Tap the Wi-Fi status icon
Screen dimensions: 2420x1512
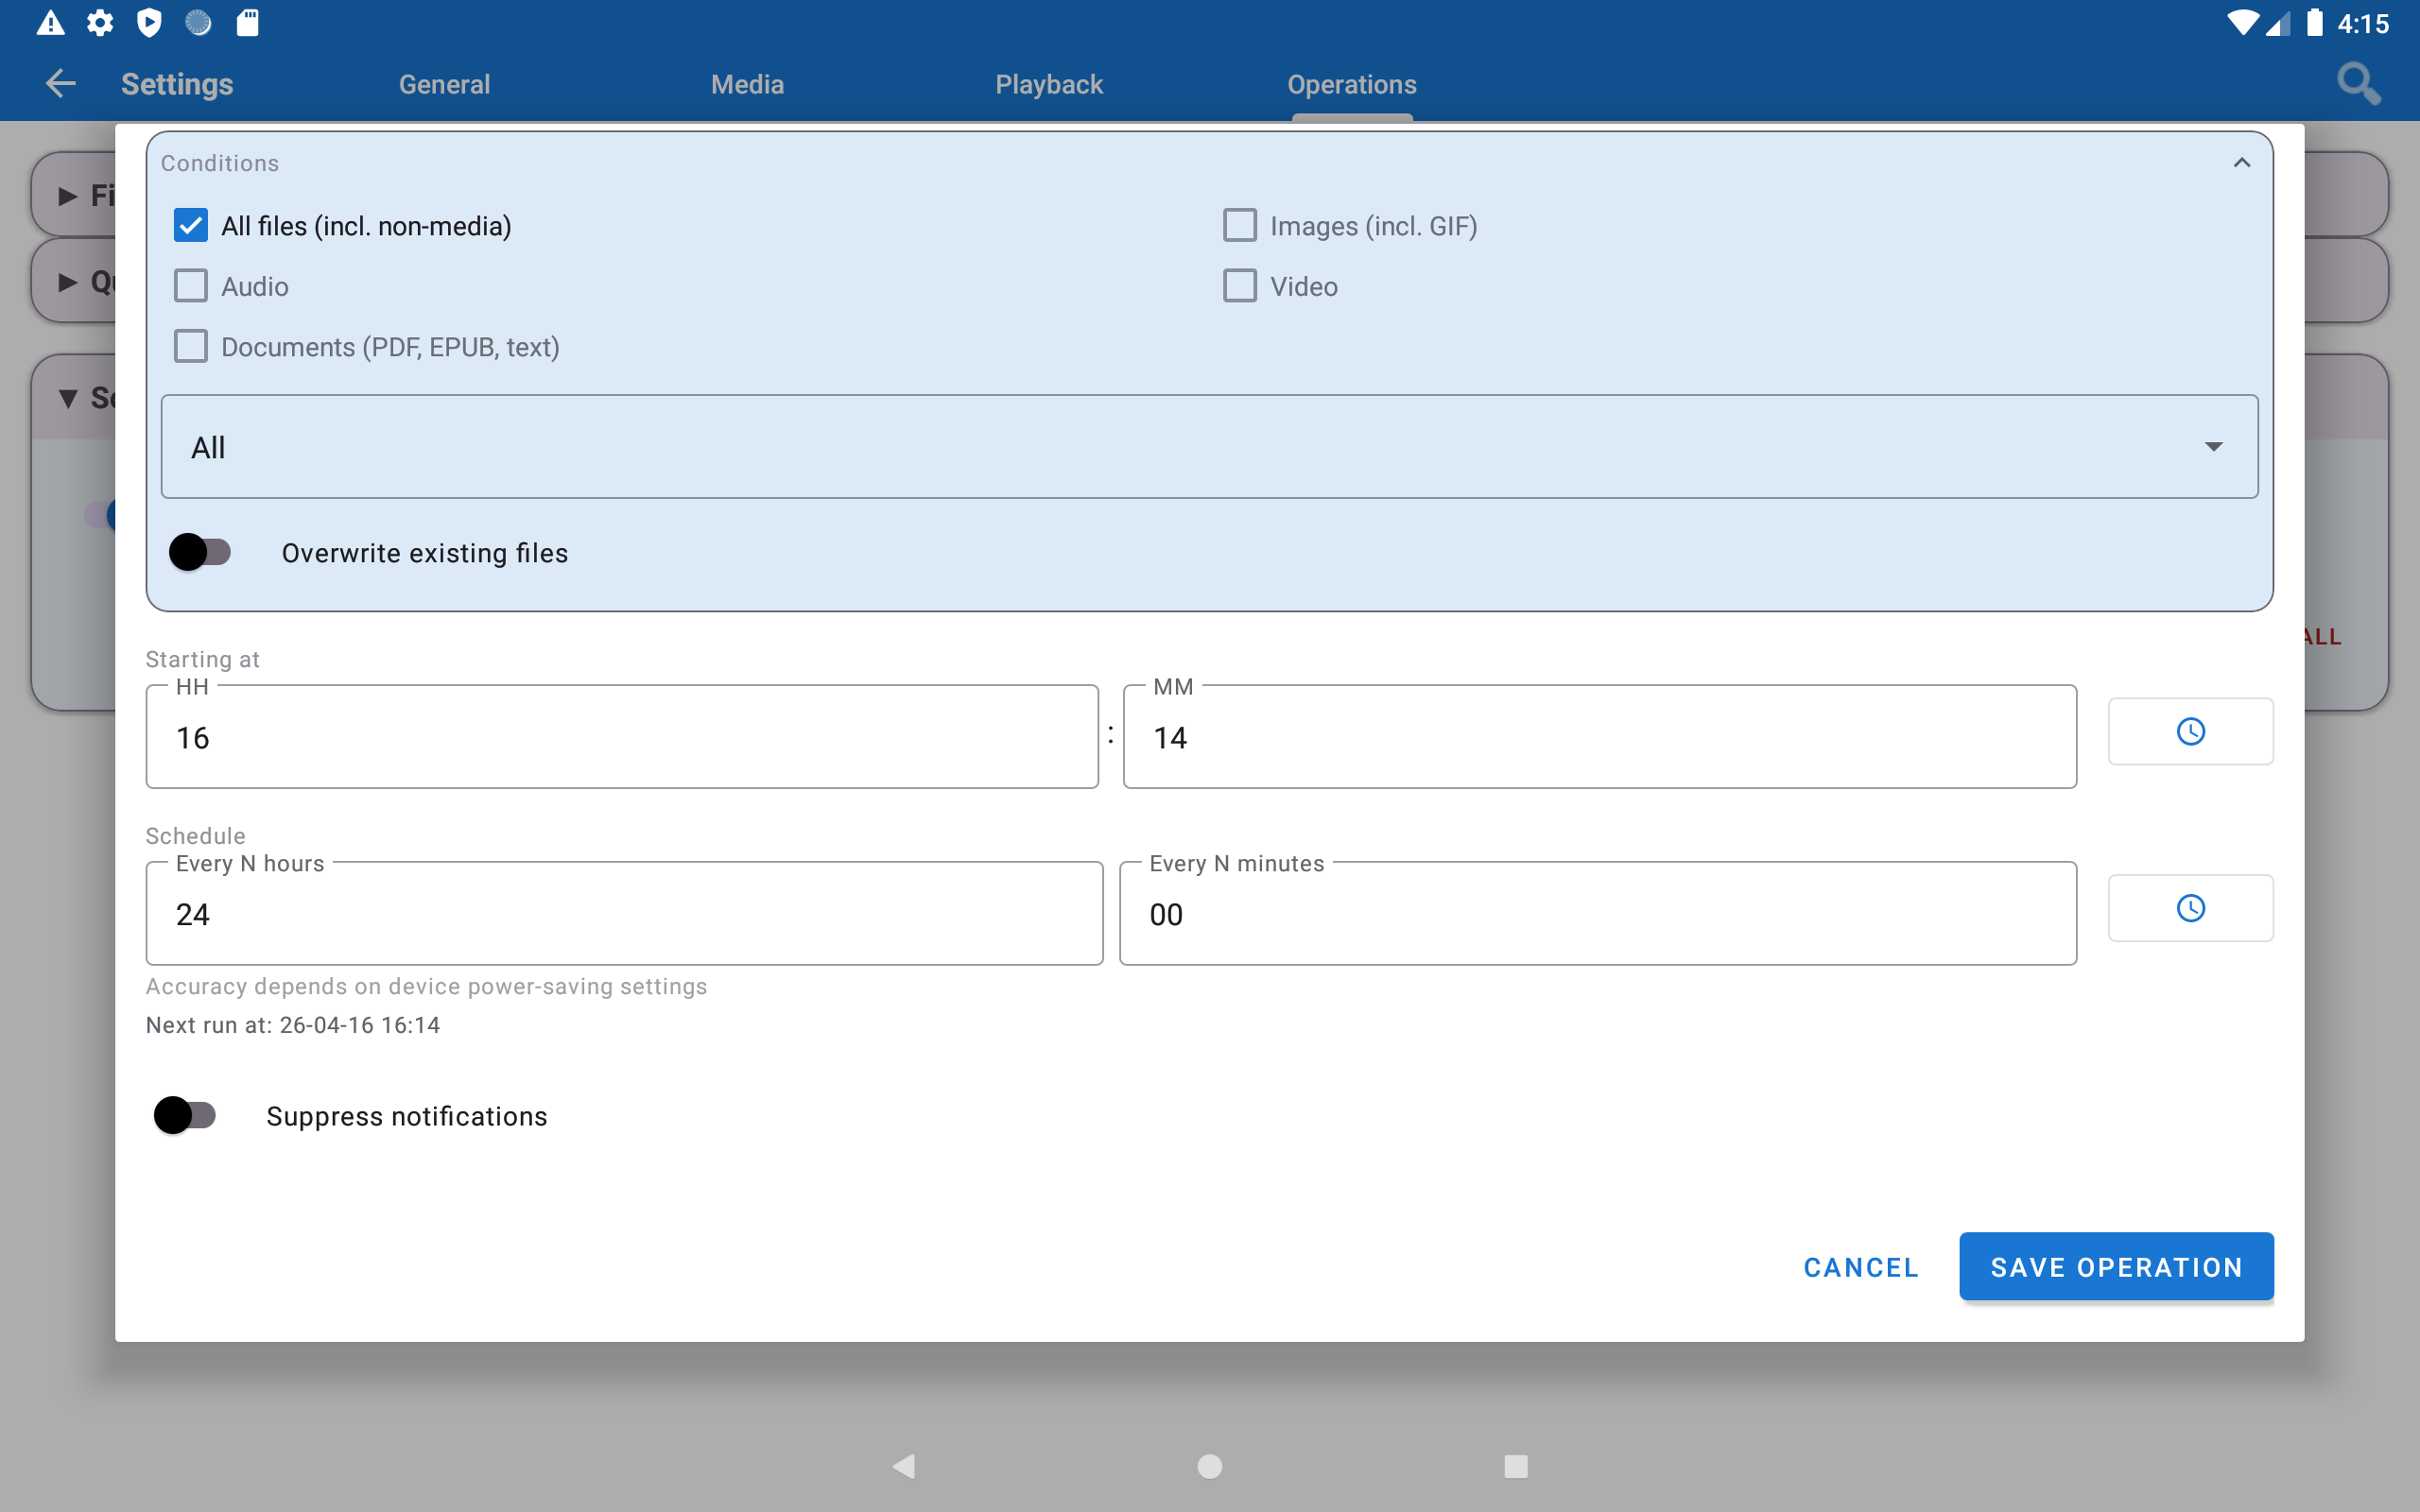click(2242, 23)
